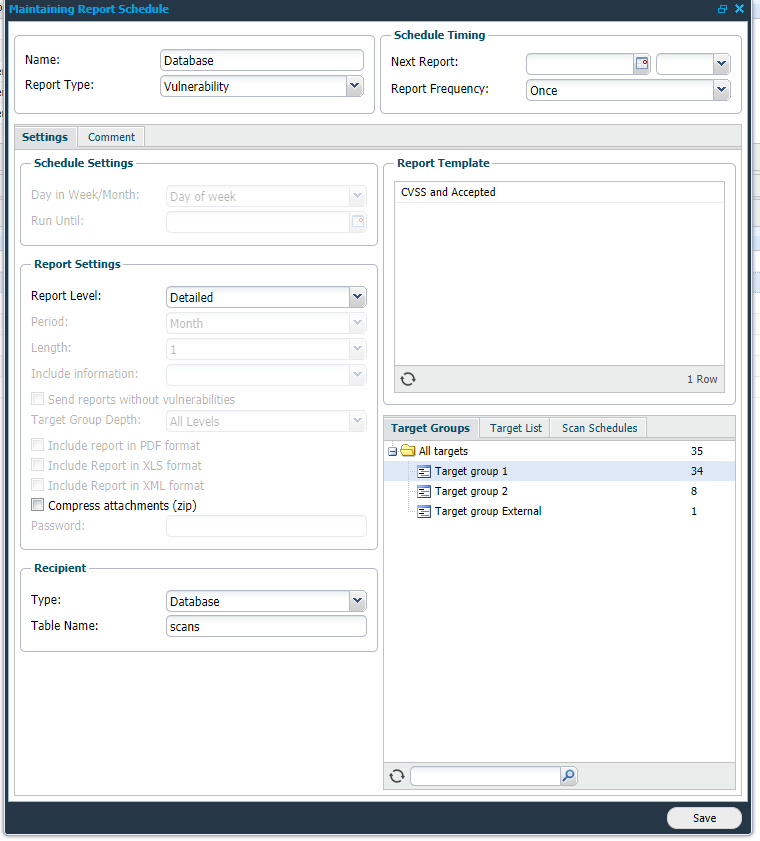Image resolution: width=760 pixels, height=841 pixels.
Task: Collapse the All targets tree node
Action: tap(393, 452)
